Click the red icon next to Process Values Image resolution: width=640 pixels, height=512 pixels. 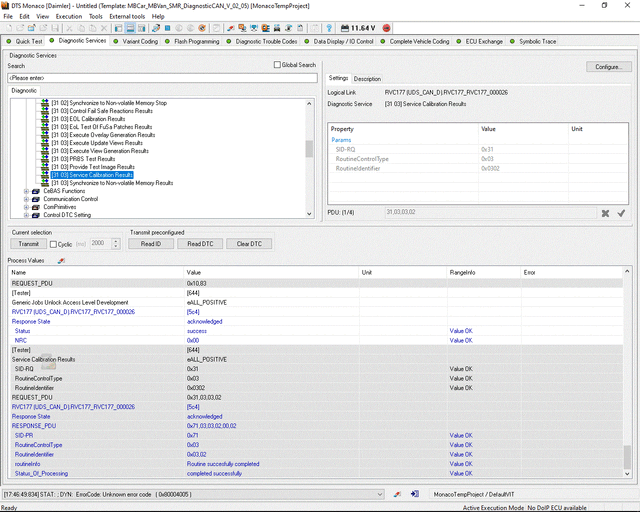(x=61, y=260)
